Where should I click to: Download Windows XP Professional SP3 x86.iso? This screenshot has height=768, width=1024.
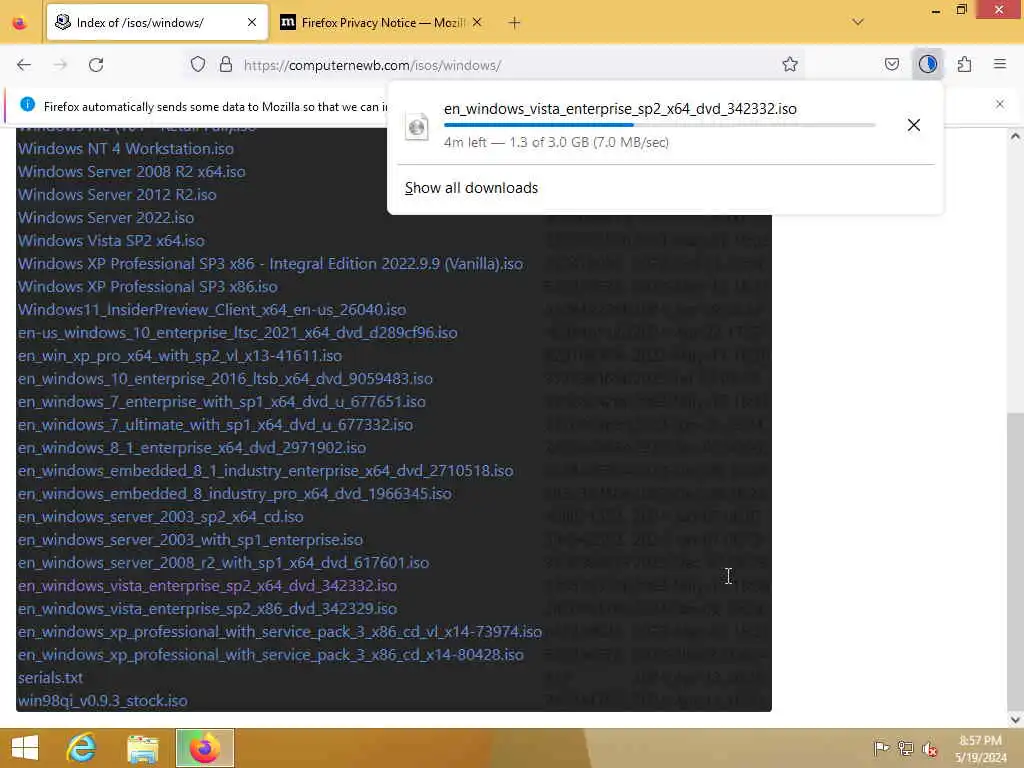148,287
